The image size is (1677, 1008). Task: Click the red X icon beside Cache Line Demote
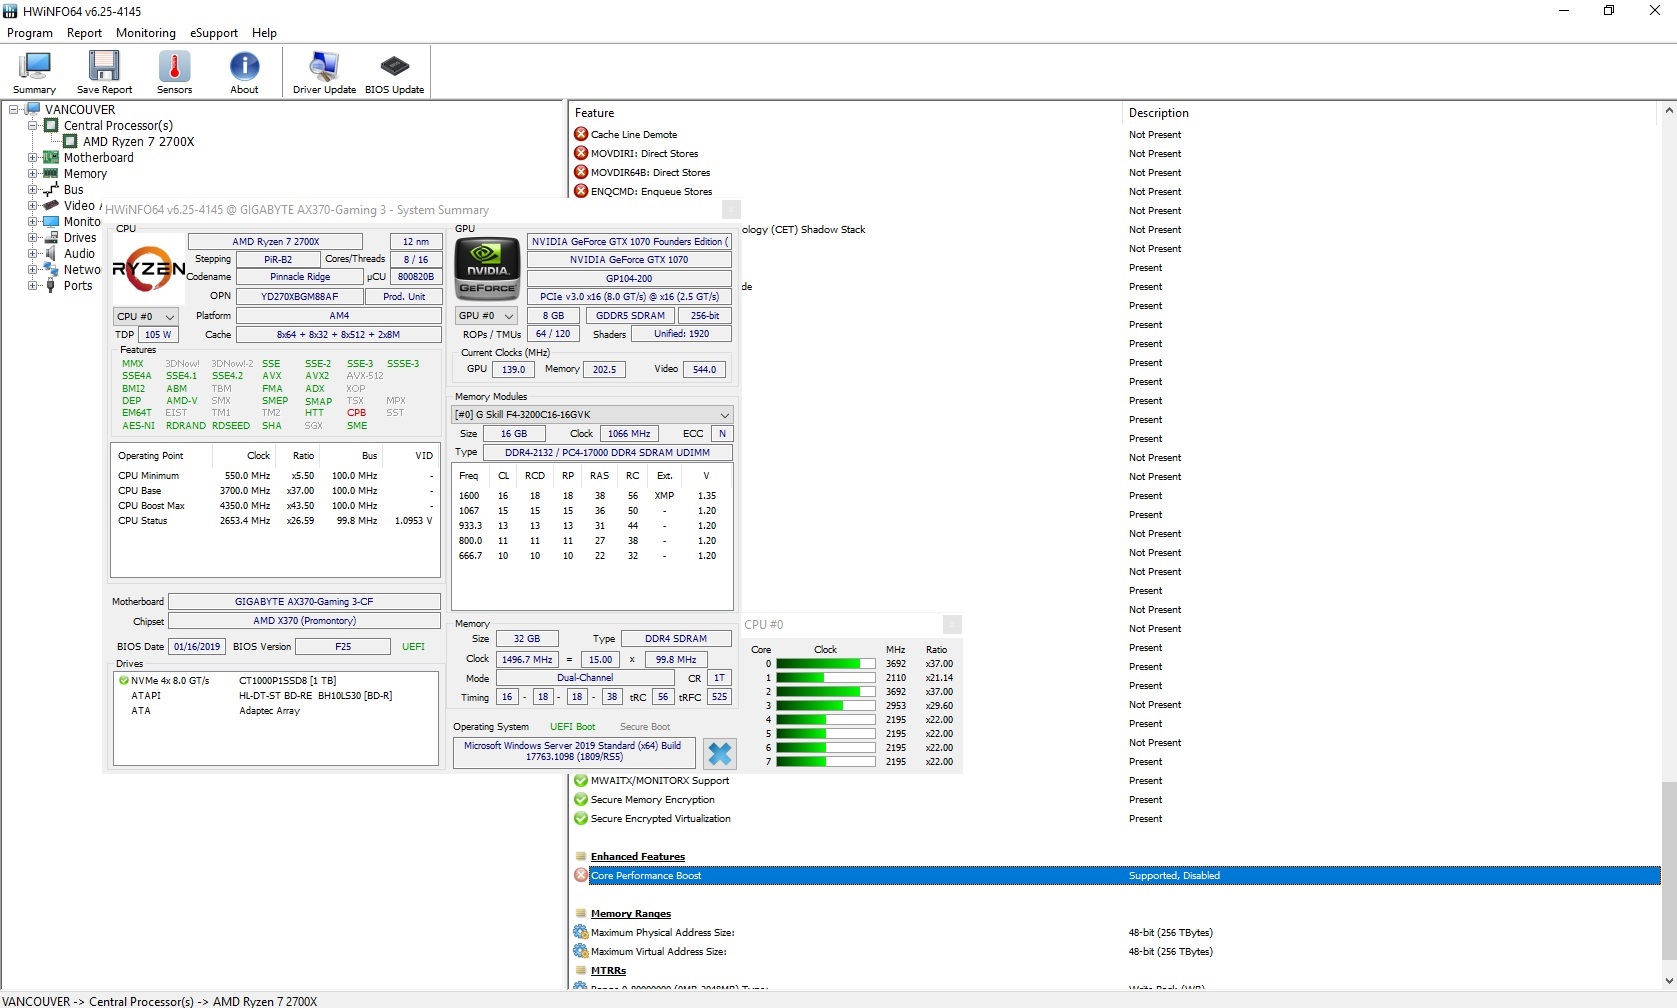pyautogui.click(x=581, y=134)
